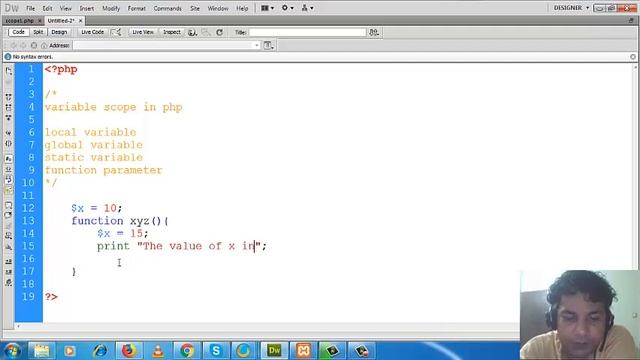Switch to the scope1.php document tab
This screenshot has width=640, height=360.
pyautogui.click(x=20, y=20)
